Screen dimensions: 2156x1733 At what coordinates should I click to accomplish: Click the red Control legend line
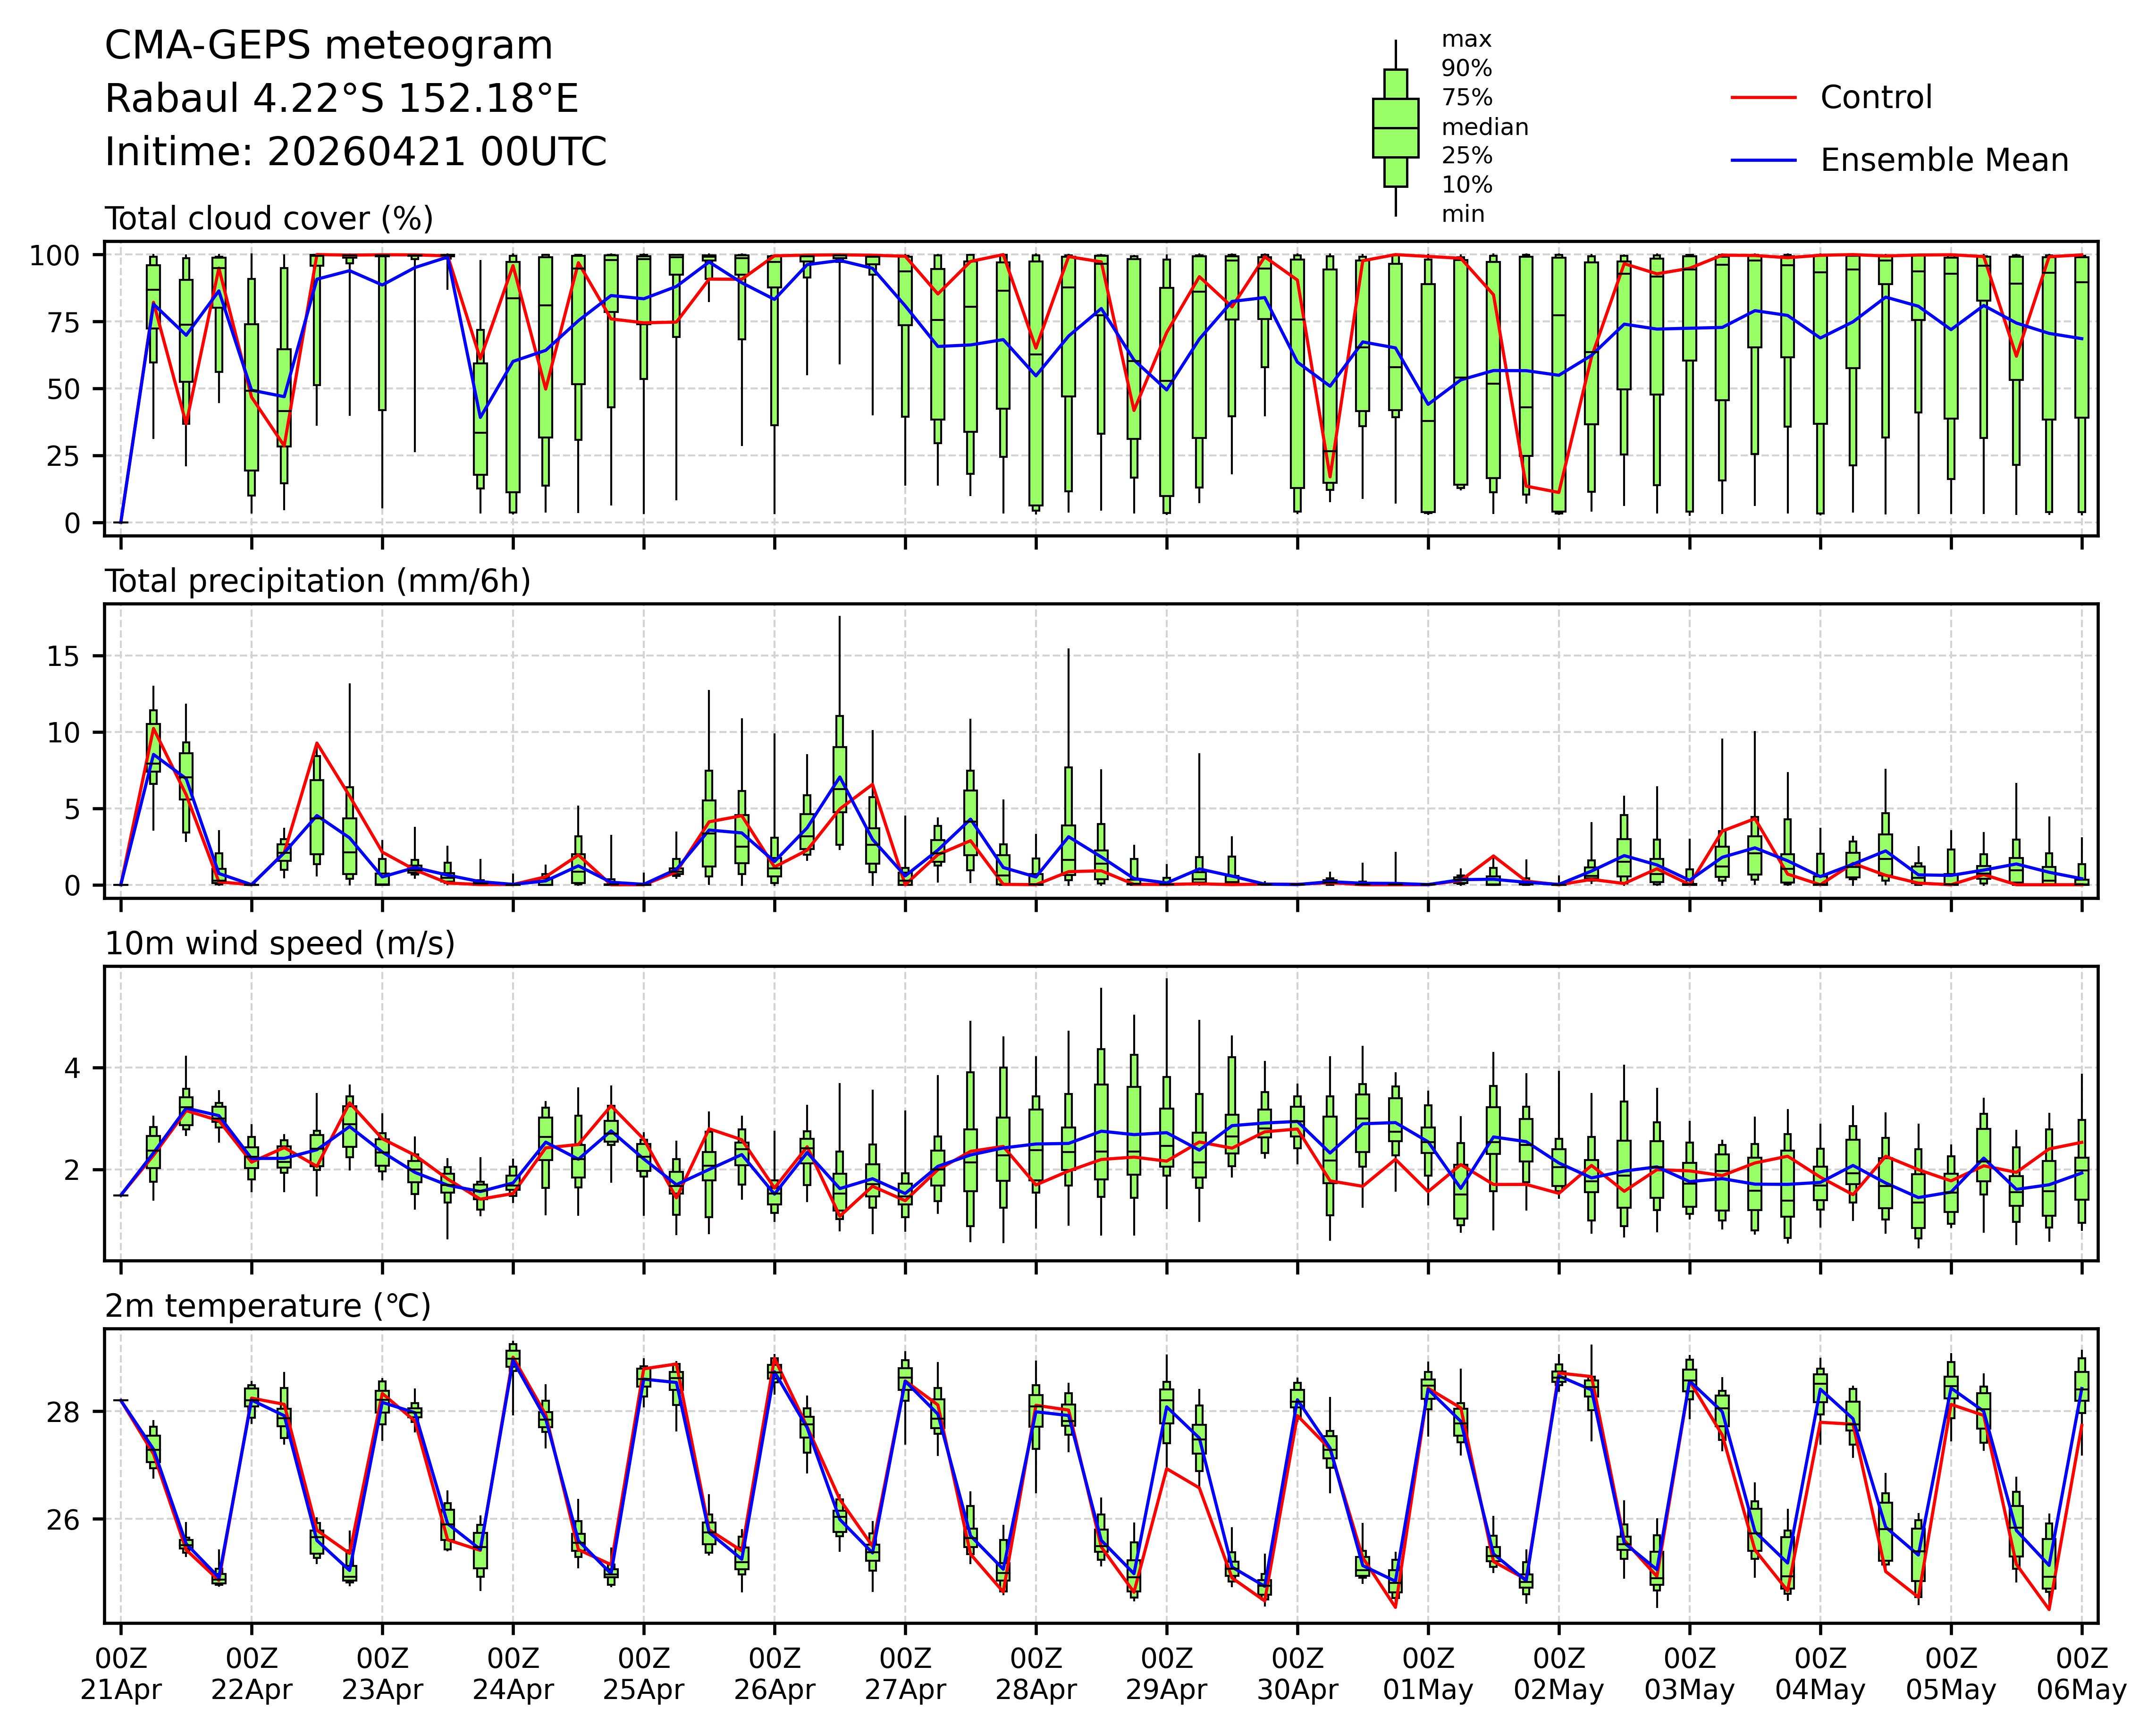(1763, 97)
